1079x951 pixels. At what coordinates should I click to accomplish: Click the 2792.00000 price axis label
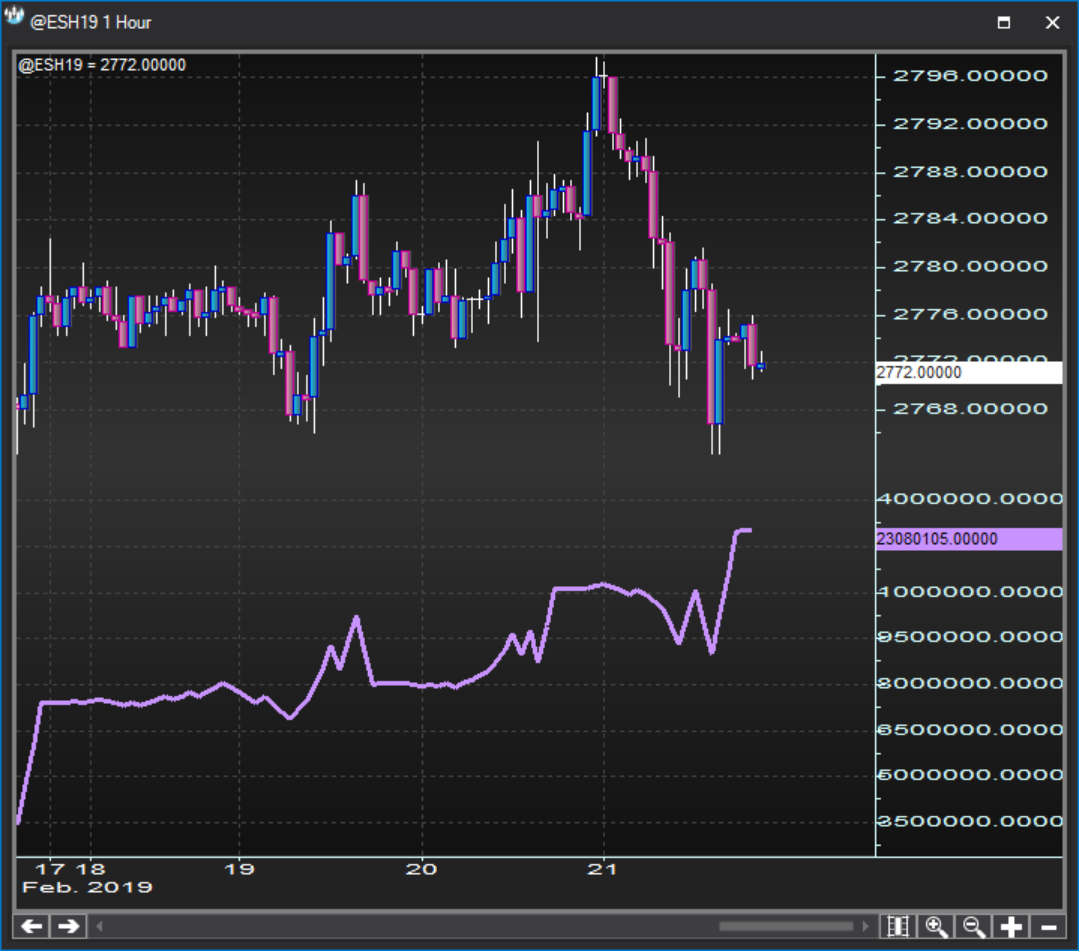click(x=970, y=124)
